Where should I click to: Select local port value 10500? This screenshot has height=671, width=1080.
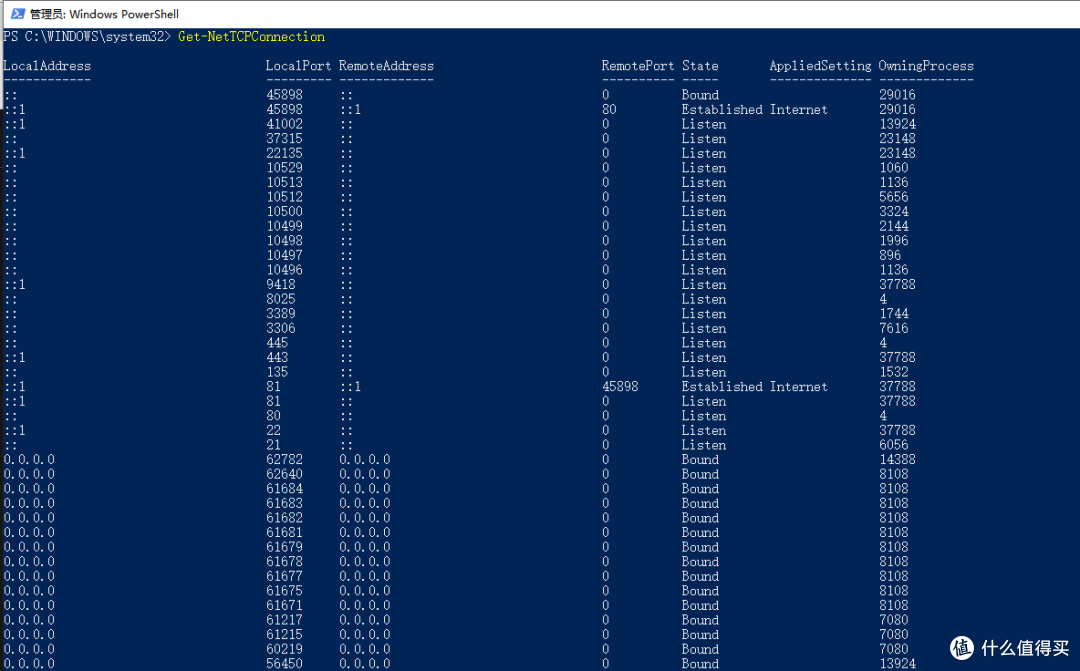pos(284,211)
